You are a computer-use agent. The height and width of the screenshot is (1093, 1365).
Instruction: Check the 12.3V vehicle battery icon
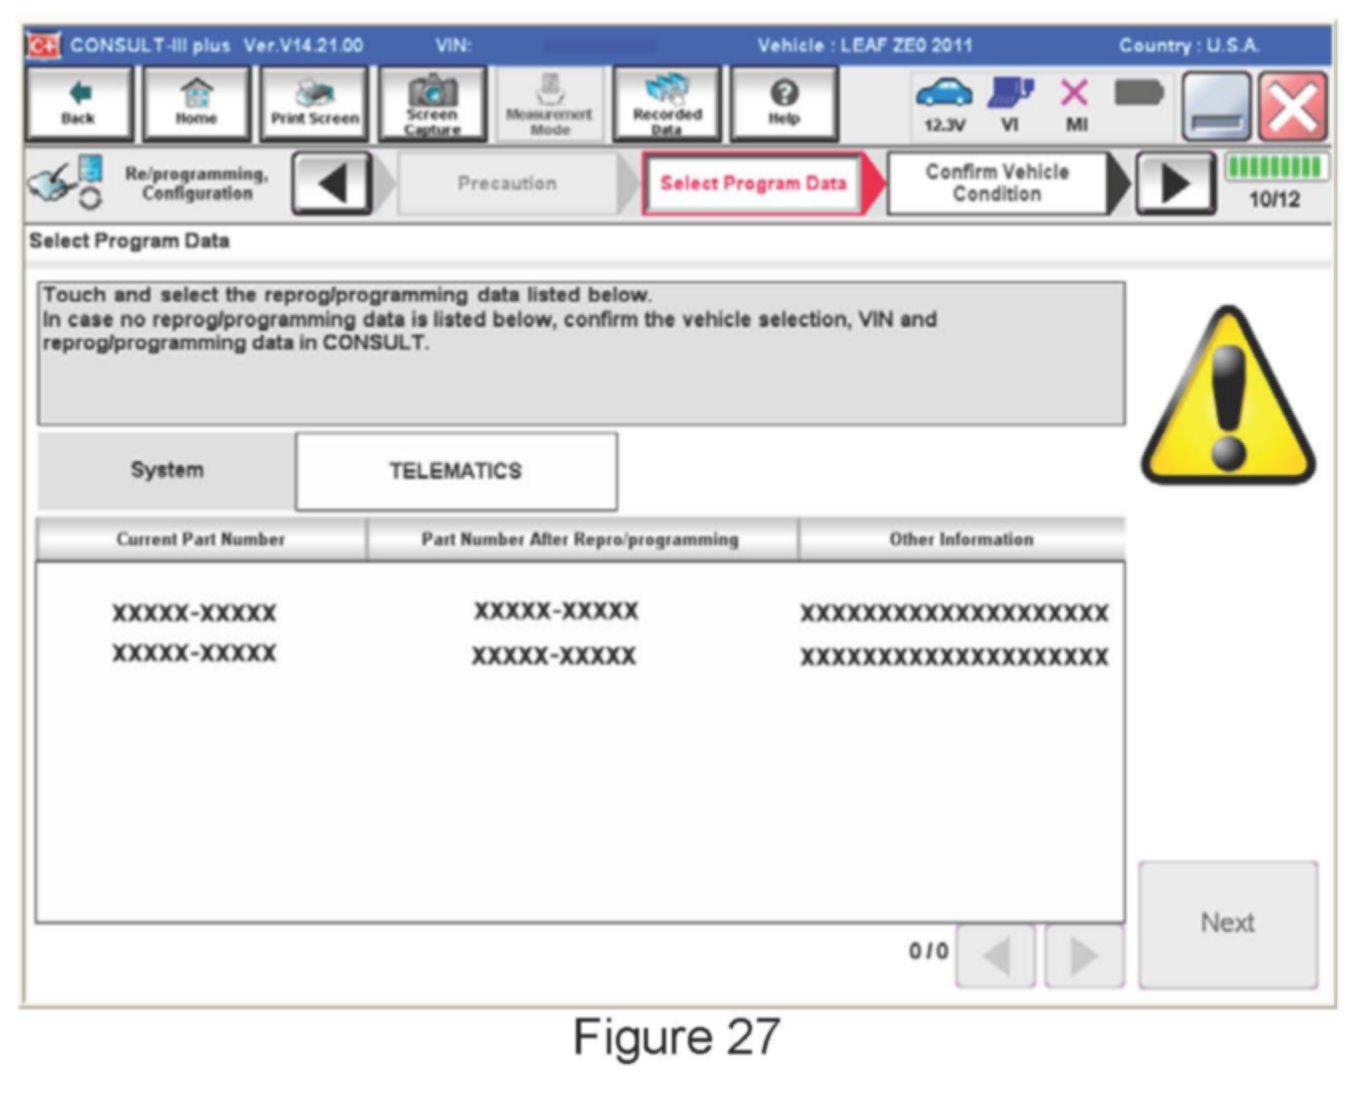(x=944, y=104)
